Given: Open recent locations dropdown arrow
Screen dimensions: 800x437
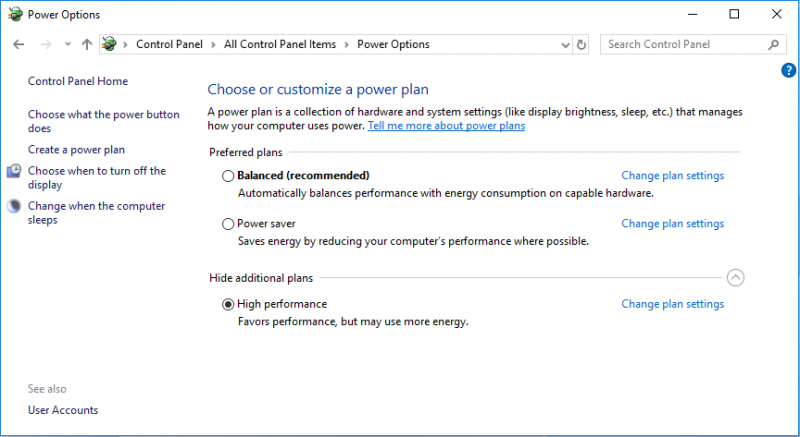Looking at the screenshot, I should (68, 44).
